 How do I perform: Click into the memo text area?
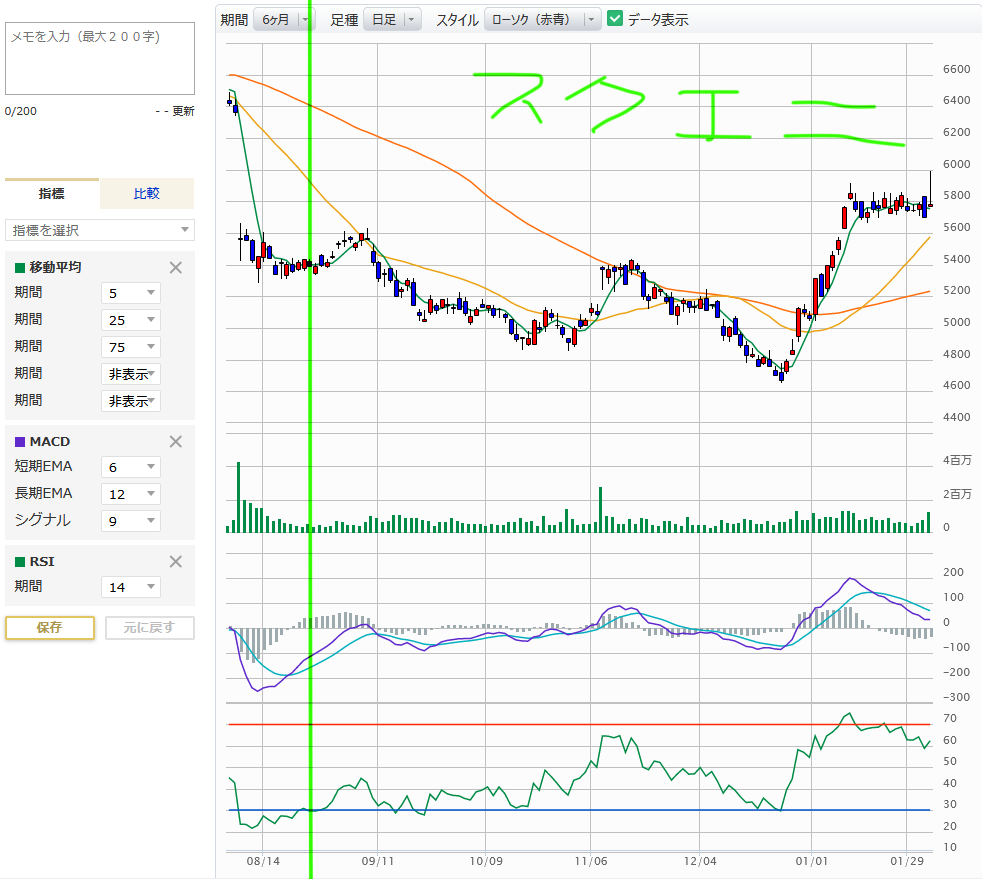tap(100, 58)
